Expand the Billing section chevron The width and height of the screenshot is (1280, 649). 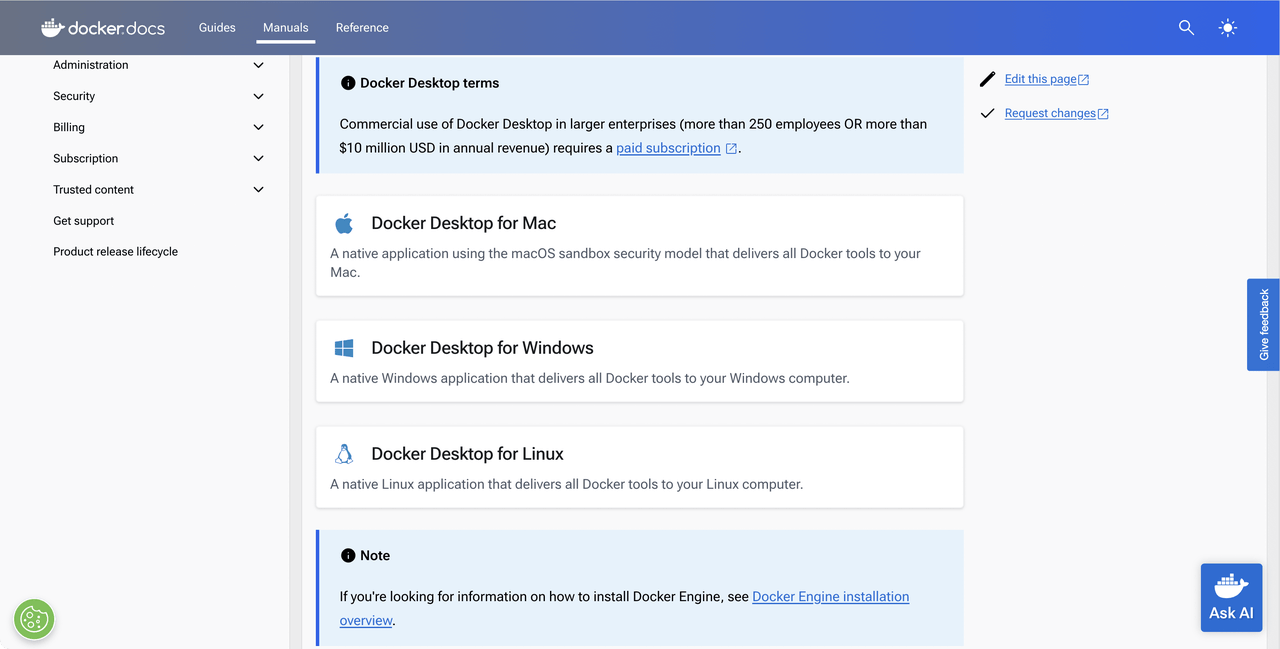pyautogui.click(x=258, y=127)
